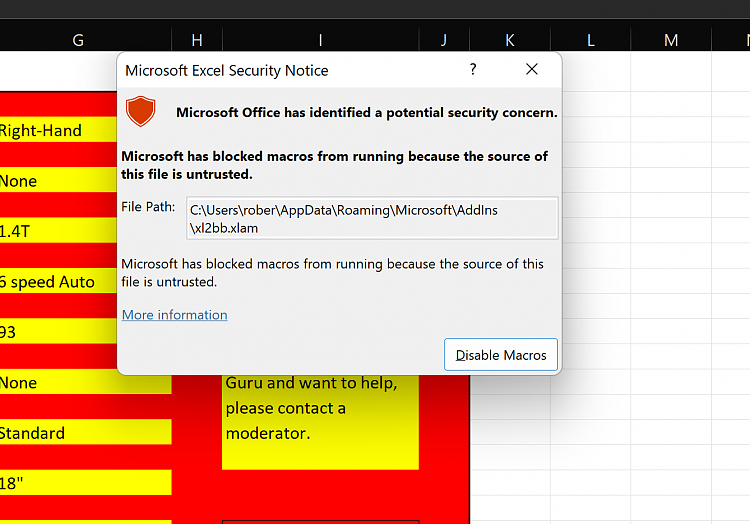
Task: Select column J header
Action: pos(444,40)
